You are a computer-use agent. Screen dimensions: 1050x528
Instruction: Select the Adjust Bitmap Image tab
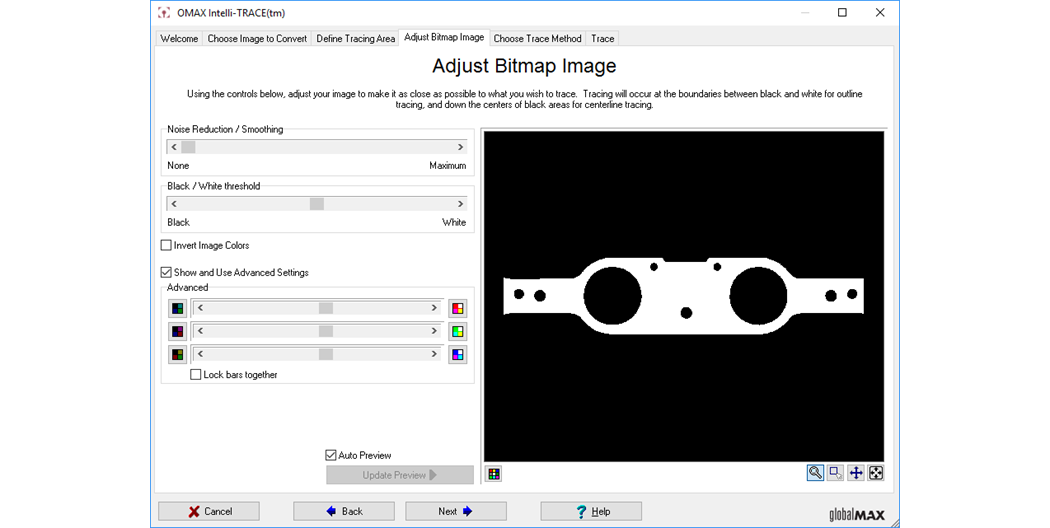444,38
